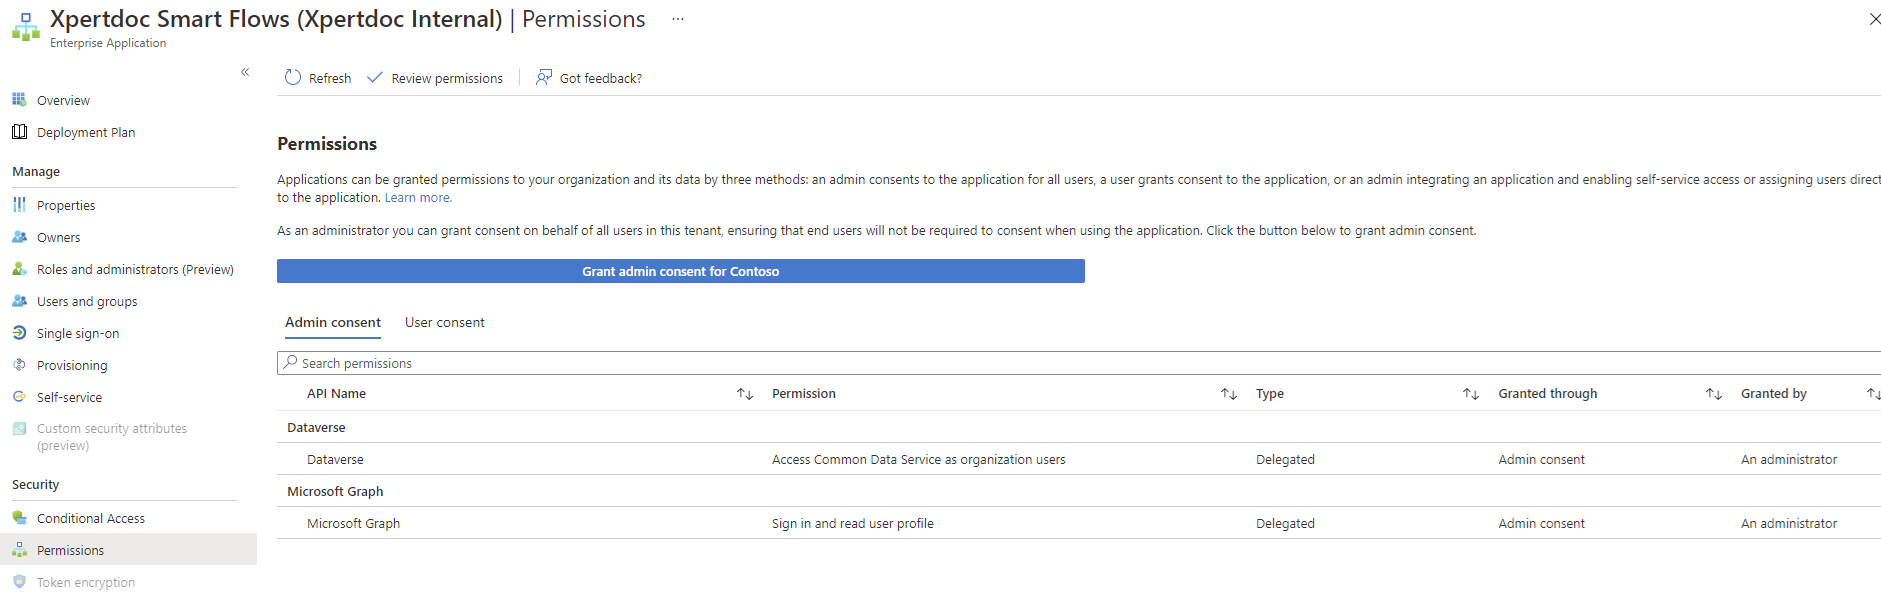Open Users and groups page
1881x592 pixels.
[x=87, y=301]
